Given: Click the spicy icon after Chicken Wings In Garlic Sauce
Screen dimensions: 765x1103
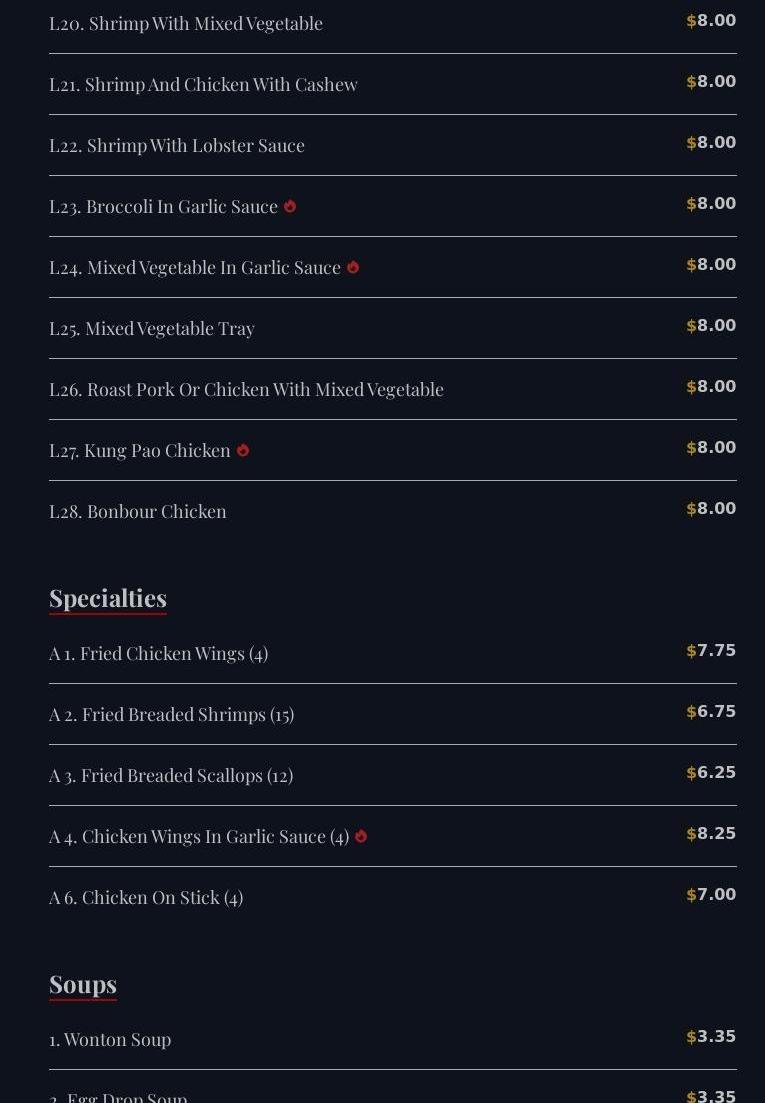Looking at the screenshot, I should [x=361, y=836].
